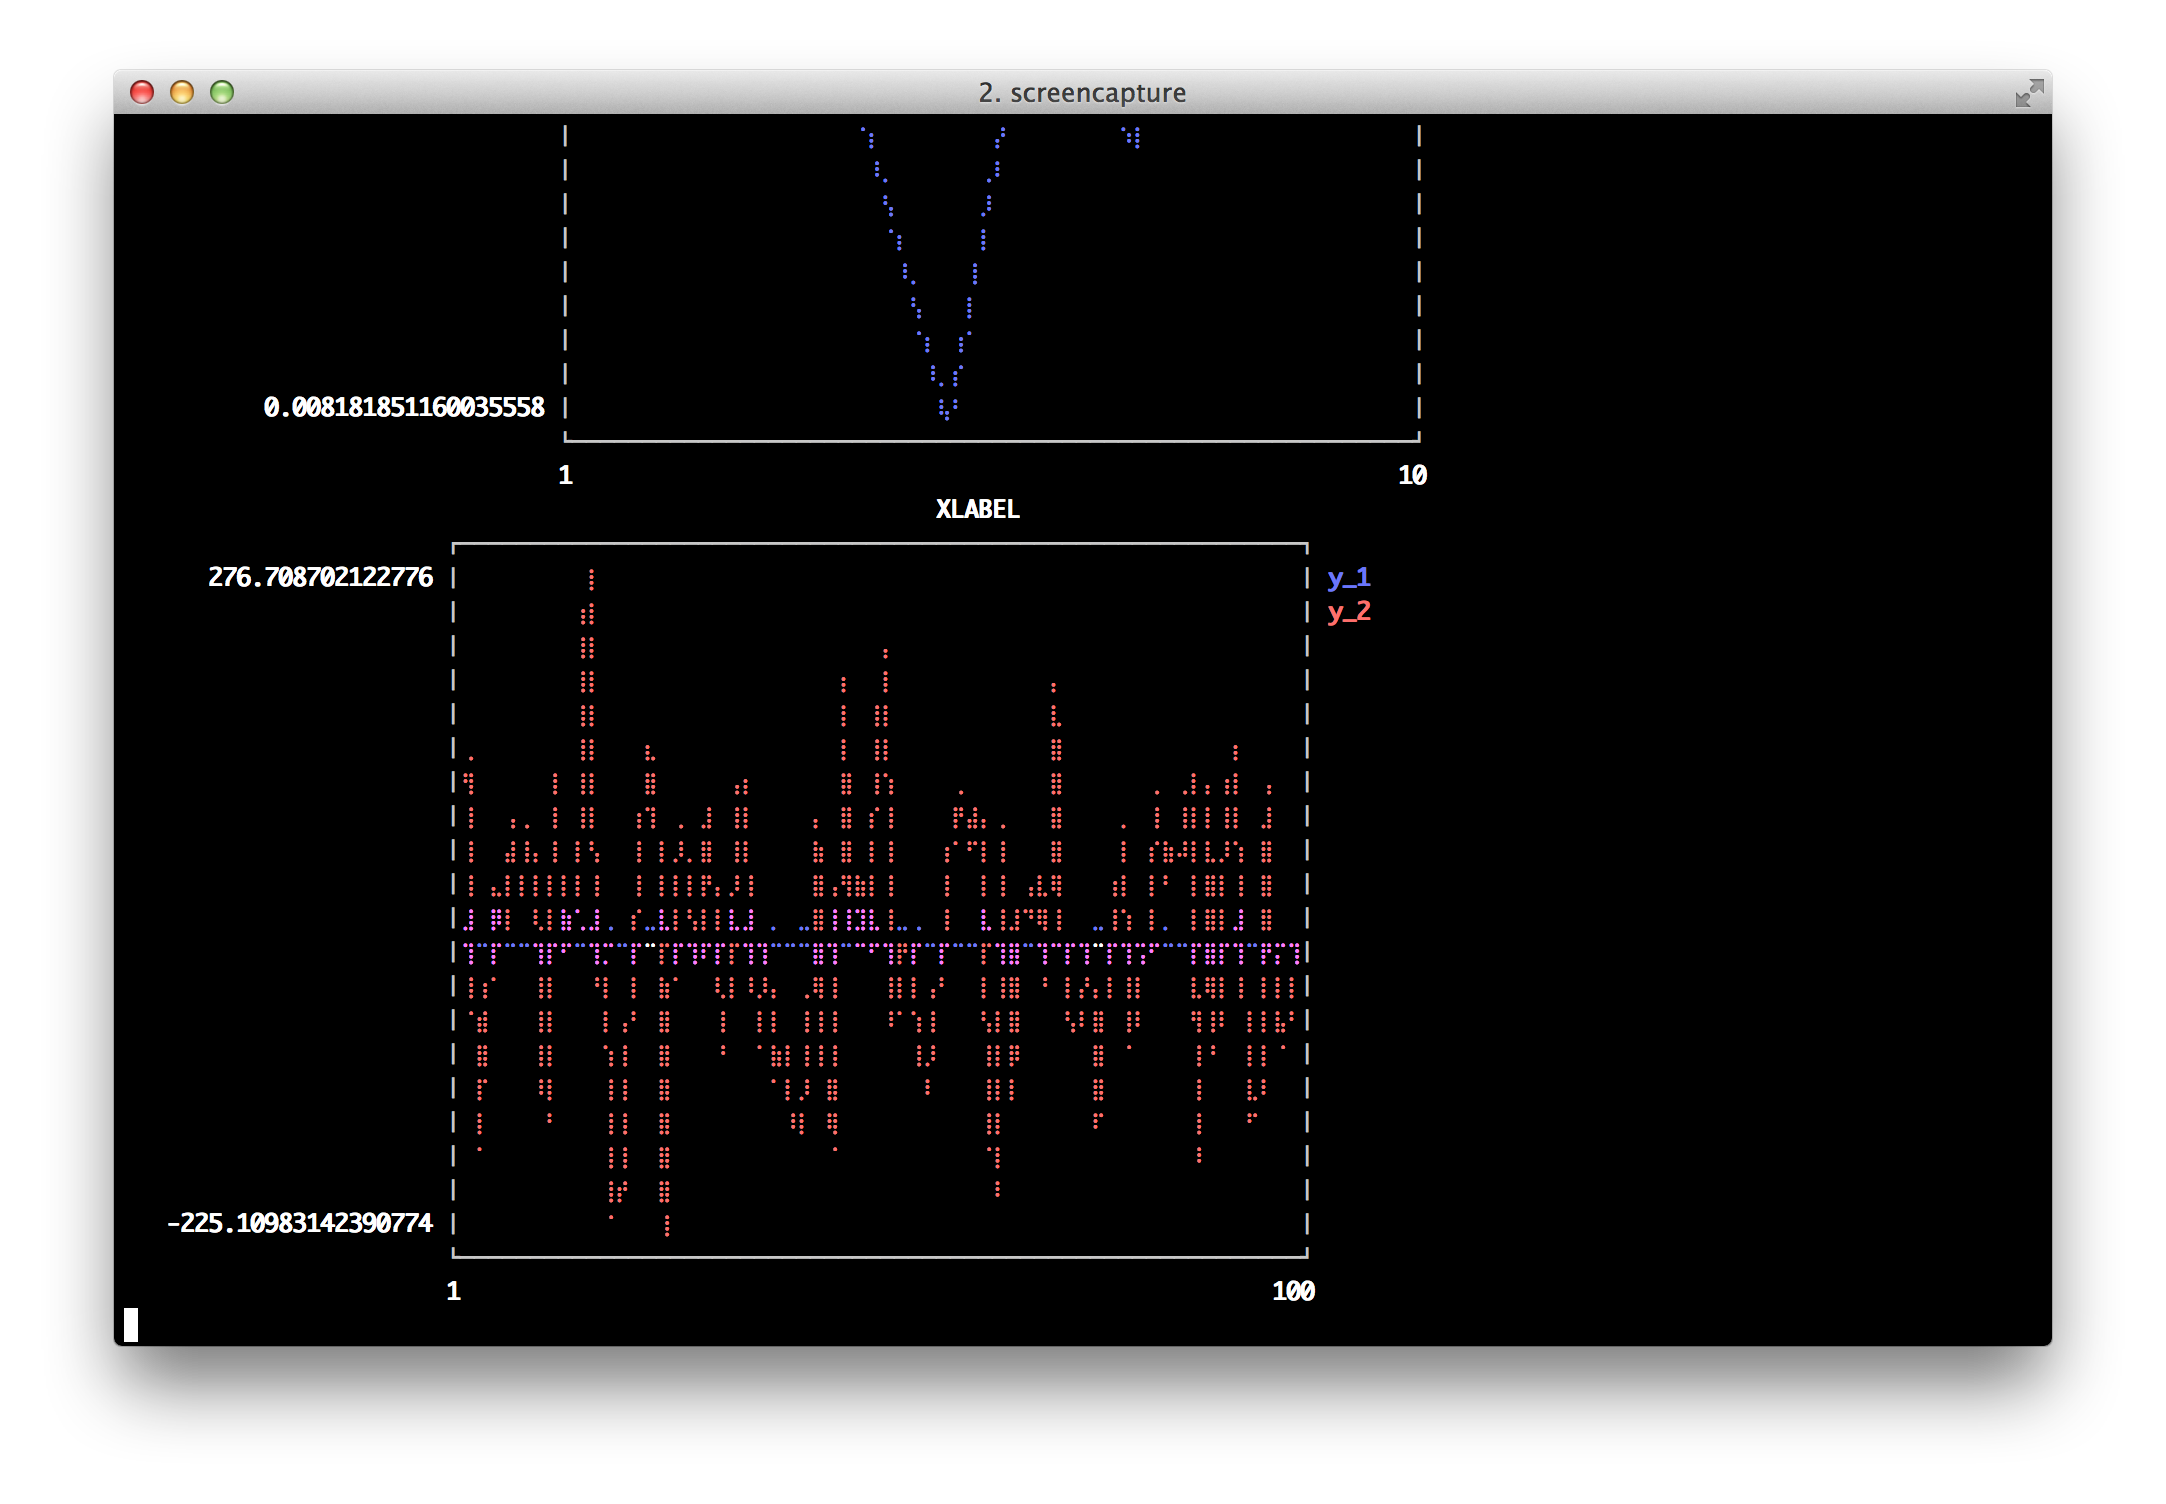The width and height of the screenshot is (2166, 1504).
Task: Click the green zoom window button
Action: coord(222,92)
